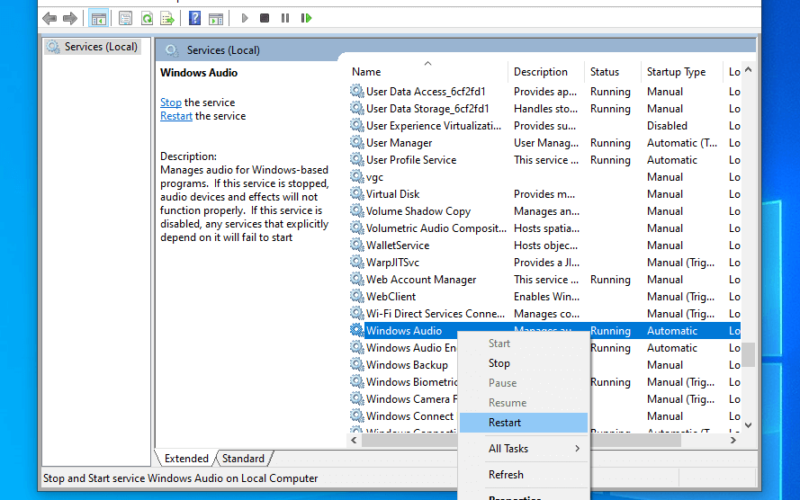The height and width of the screenshot is (500, 800).
Task: Click the Back arrow in toolbar
Action: click(49, 19)
